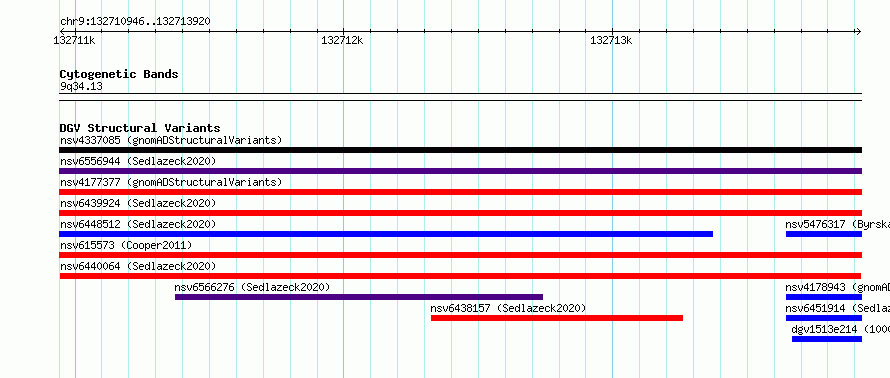
Task: Click the 9q34.13 band label
Action: [x=81, y=86]
